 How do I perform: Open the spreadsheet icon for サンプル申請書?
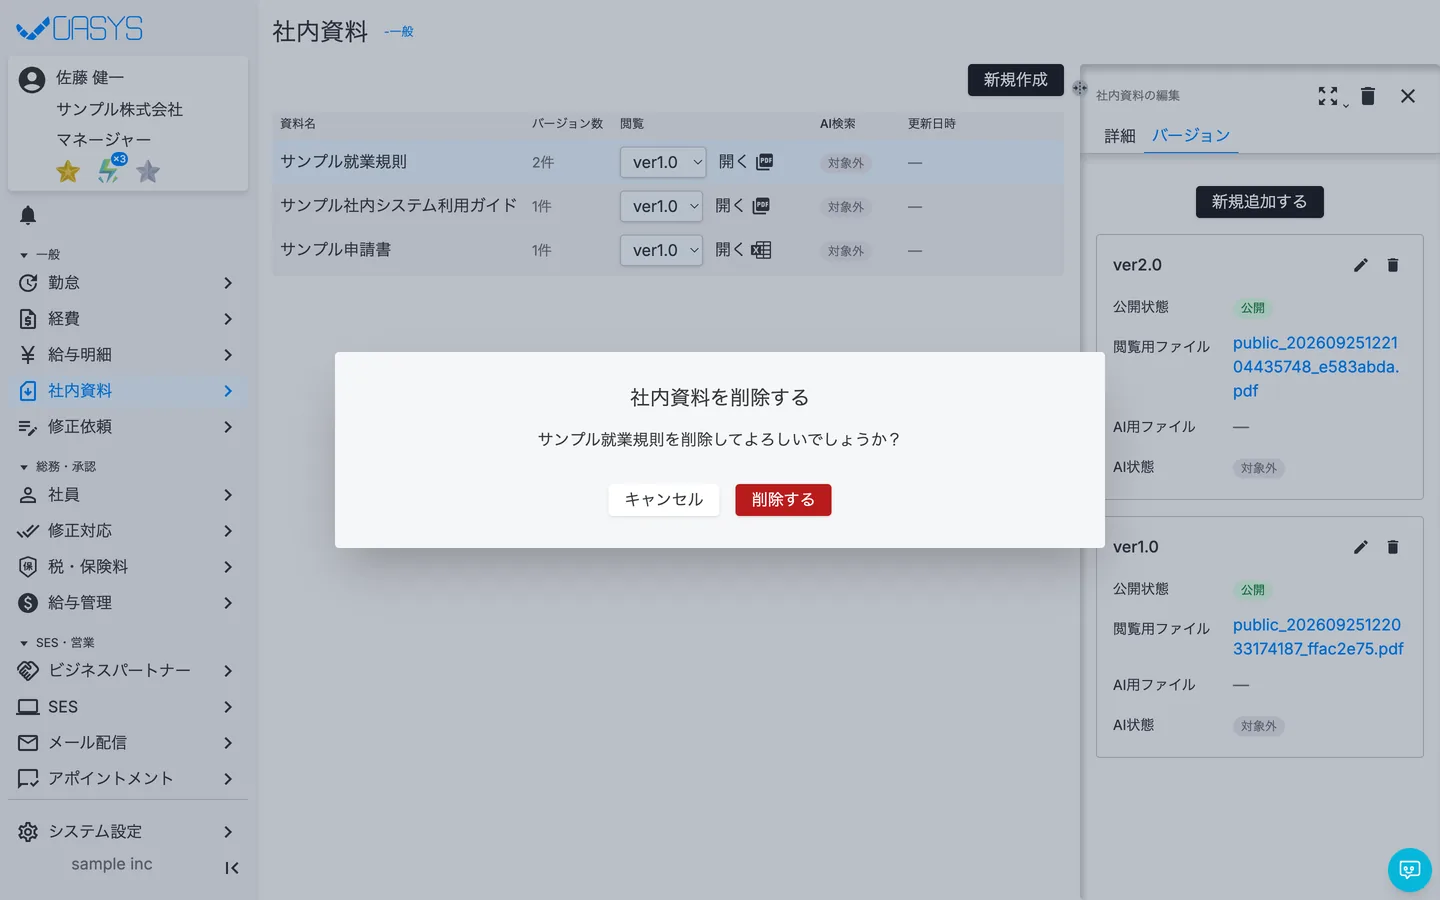point(761,250)
